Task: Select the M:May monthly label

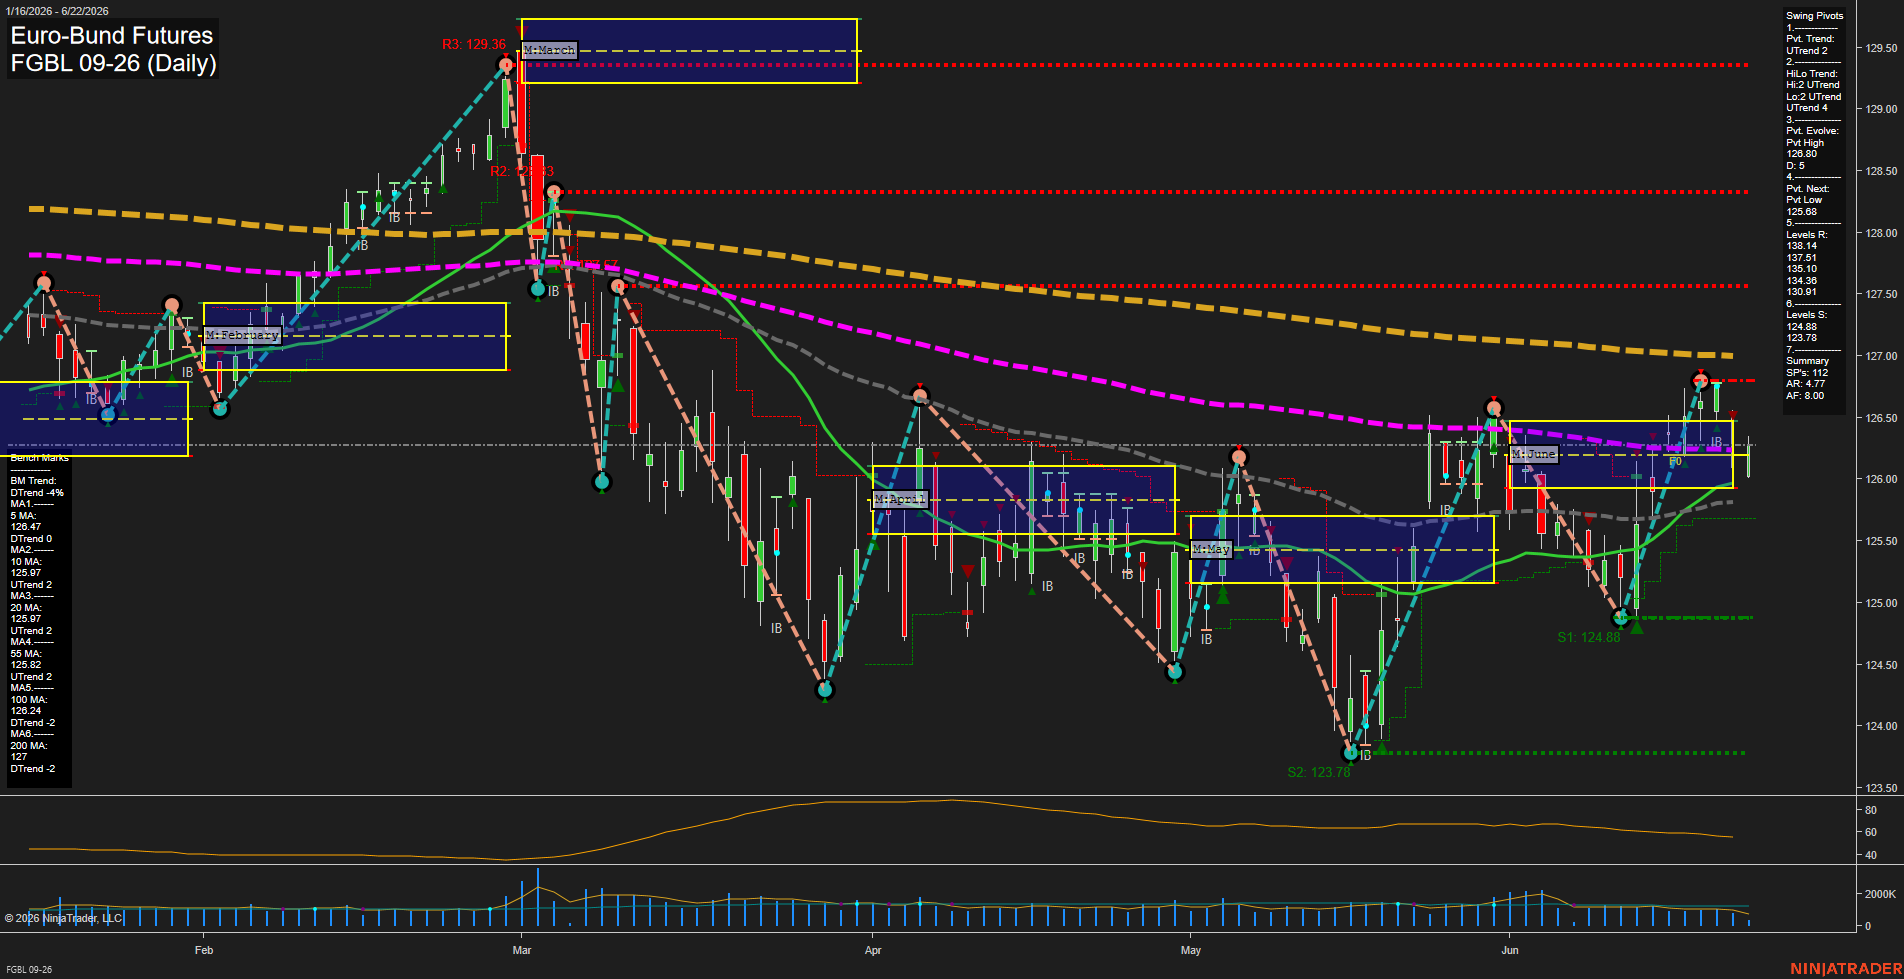Action: (1211, 549)
